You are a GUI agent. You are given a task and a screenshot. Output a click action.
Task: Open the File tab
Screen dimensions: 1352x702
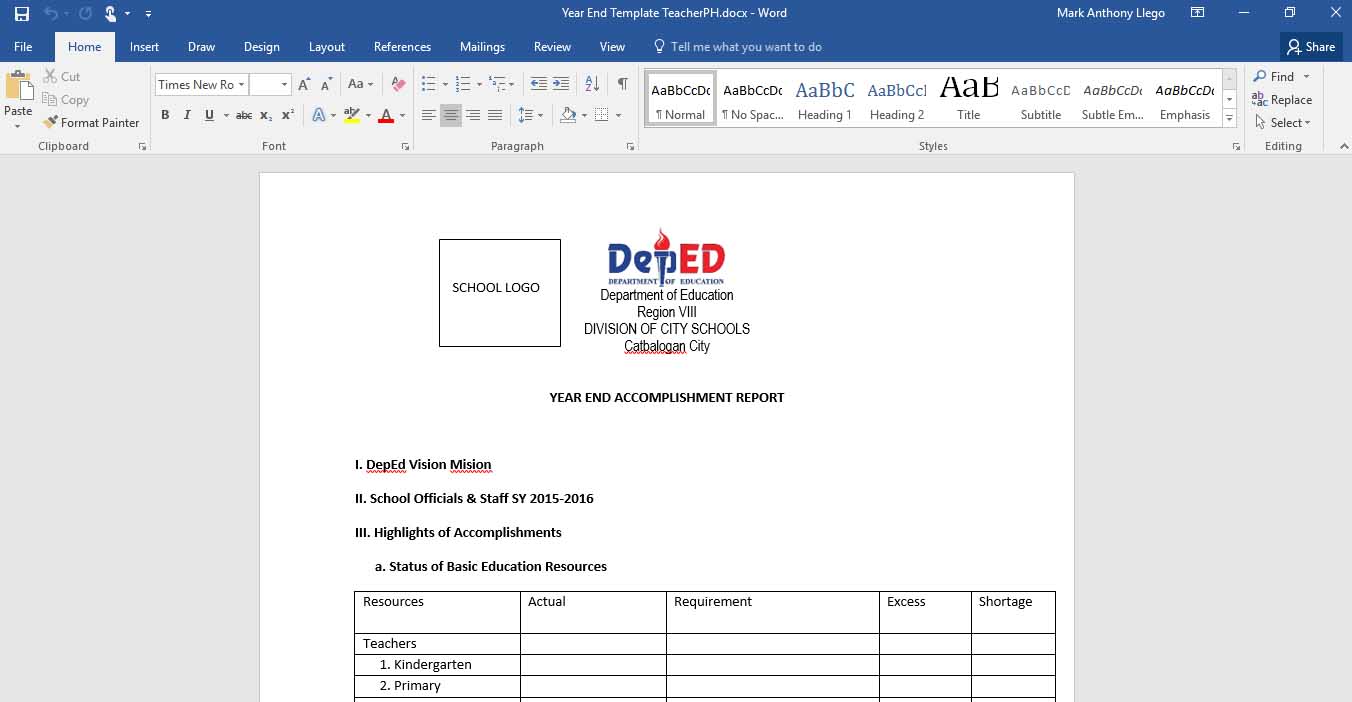point(23,47)
